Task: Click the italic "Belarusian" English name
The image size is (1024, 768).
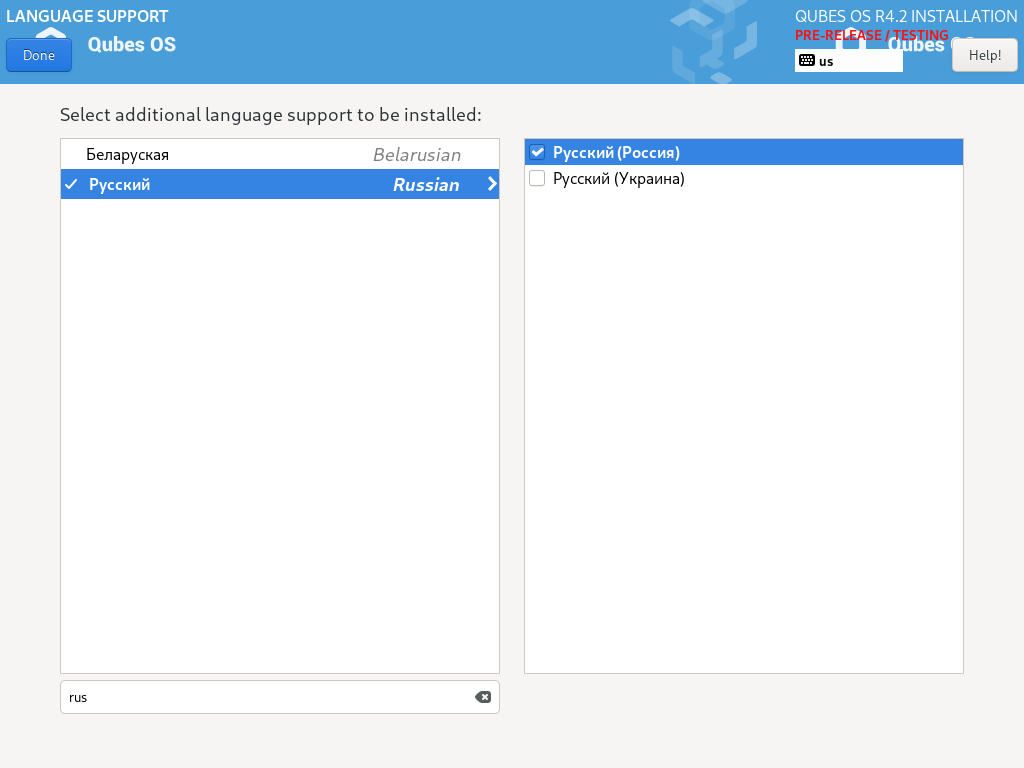Action: pyautogui.click(x=416, y=155)
